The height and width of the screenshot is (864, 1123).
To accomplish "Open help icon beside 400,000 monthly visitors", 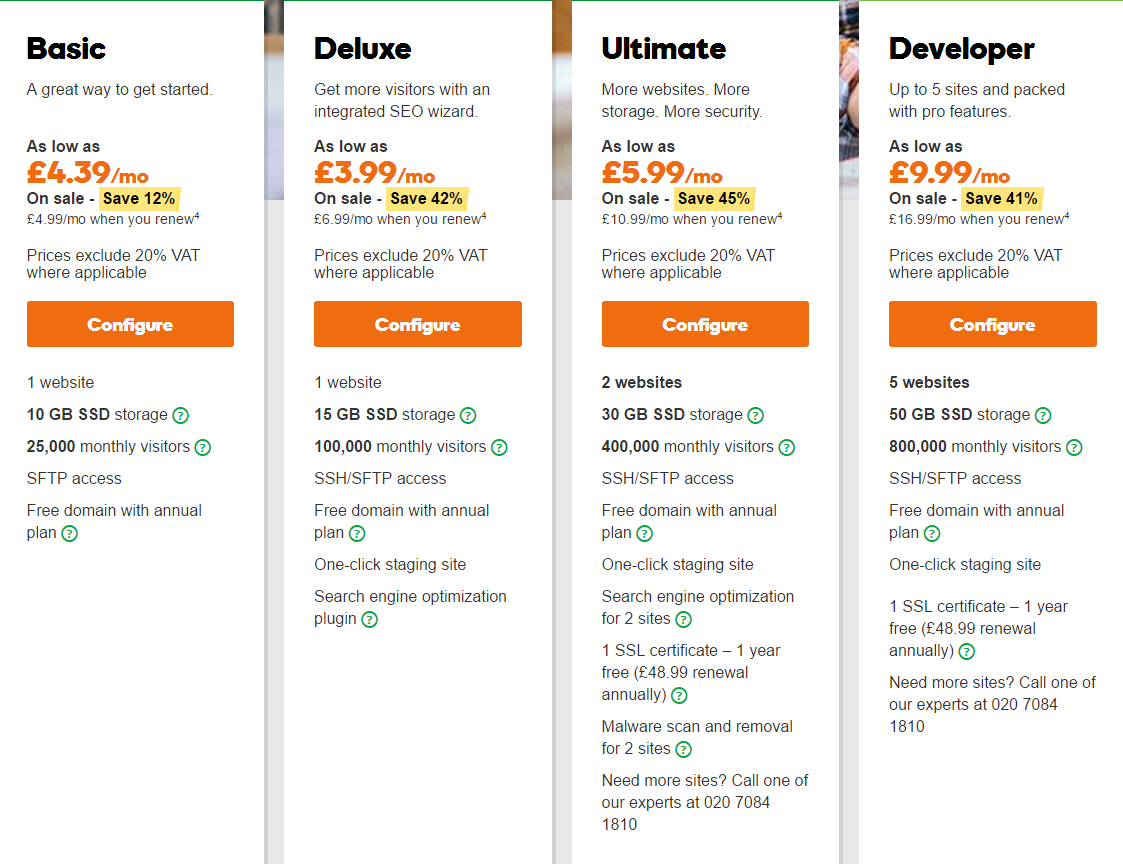I will [x=787, y=447].
